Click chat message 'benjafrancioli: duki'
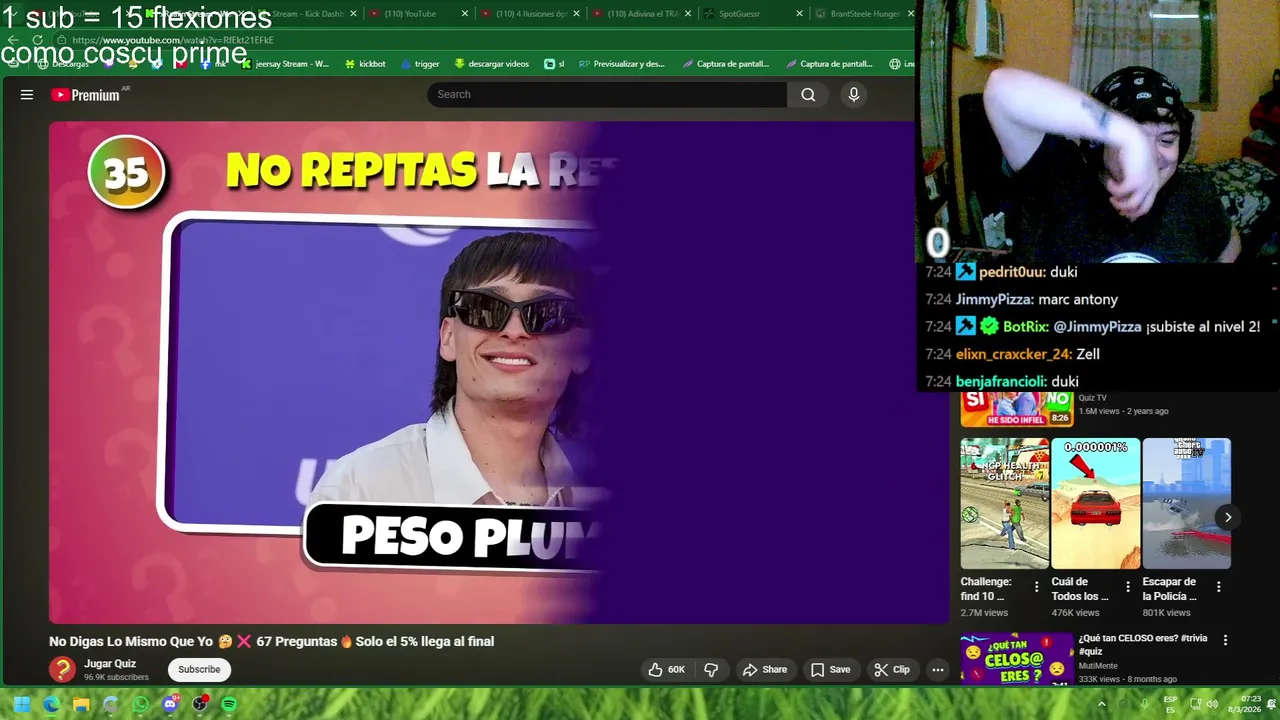The width and height of the screenshot is (1280, 720). pyautogui.click(x=1001, y=381)
